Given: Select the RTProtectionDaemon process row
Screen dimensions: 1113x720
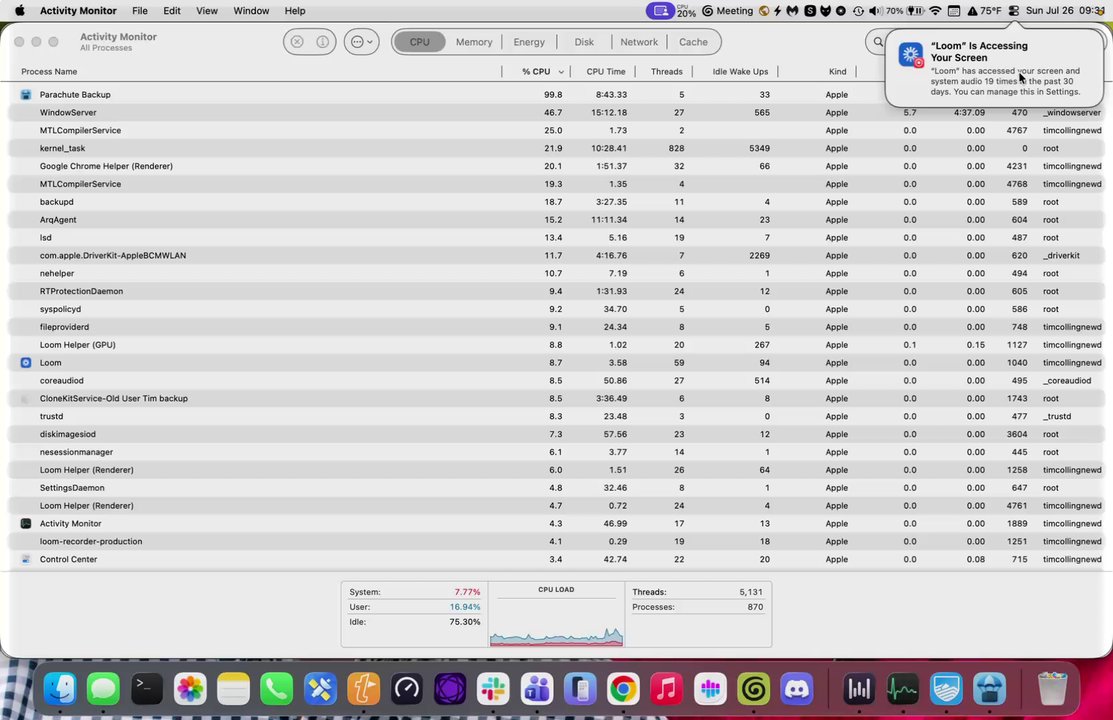Looking at the screenshot, I should (556, 291).
